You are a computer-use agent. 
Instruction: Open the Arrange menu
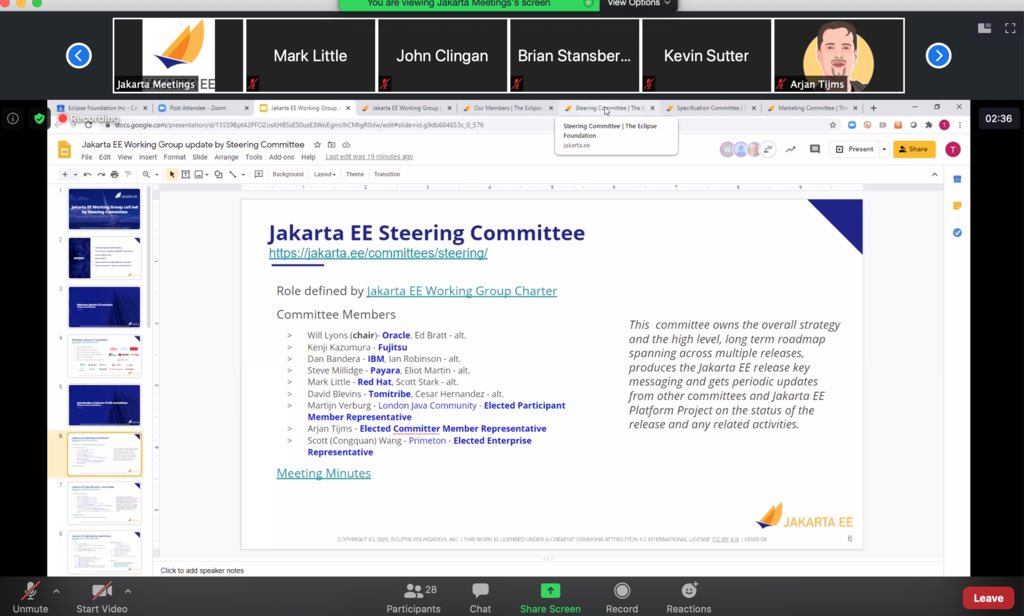click(226, 157)
